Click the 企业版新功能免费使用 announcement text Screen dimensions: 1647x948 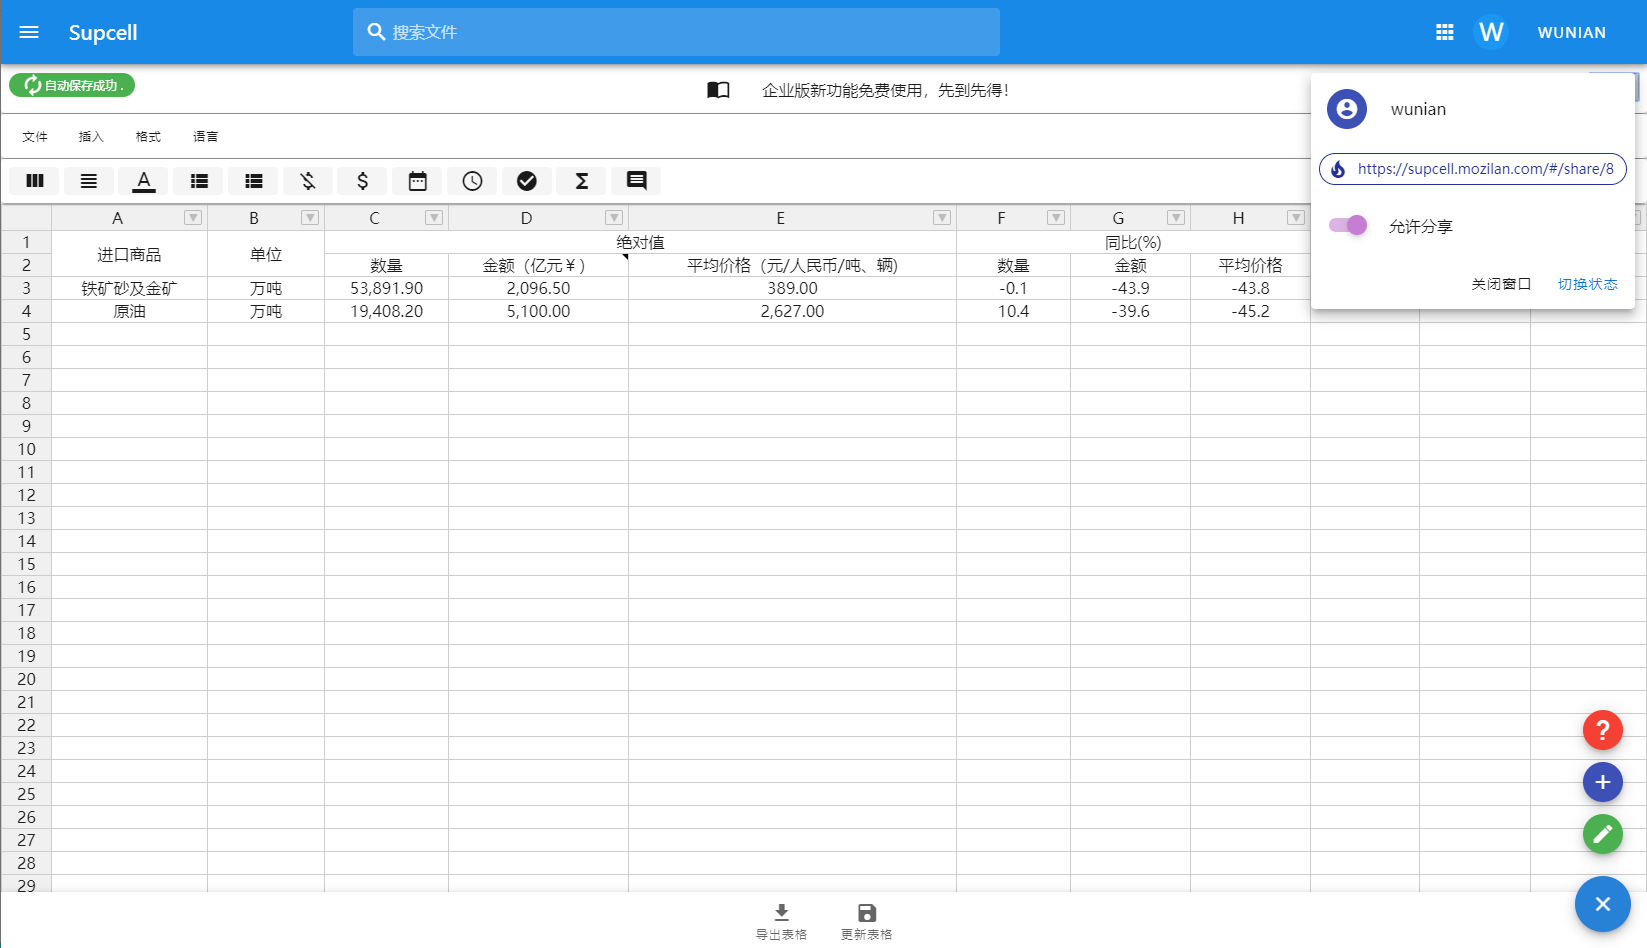click(x=885, y=90)
